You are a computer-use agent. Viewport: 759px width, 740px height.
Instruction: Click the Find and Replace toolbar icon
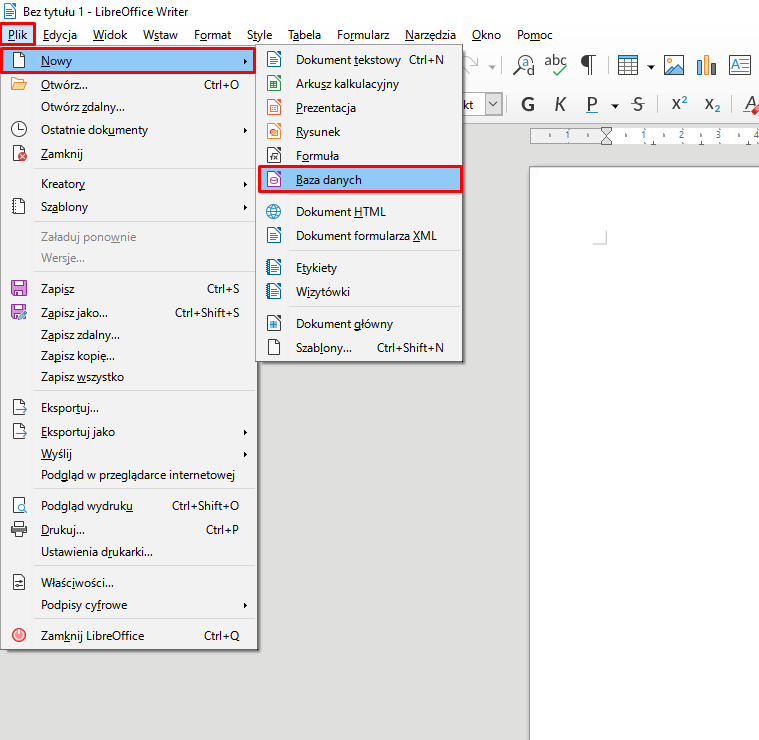coord(524,65)
